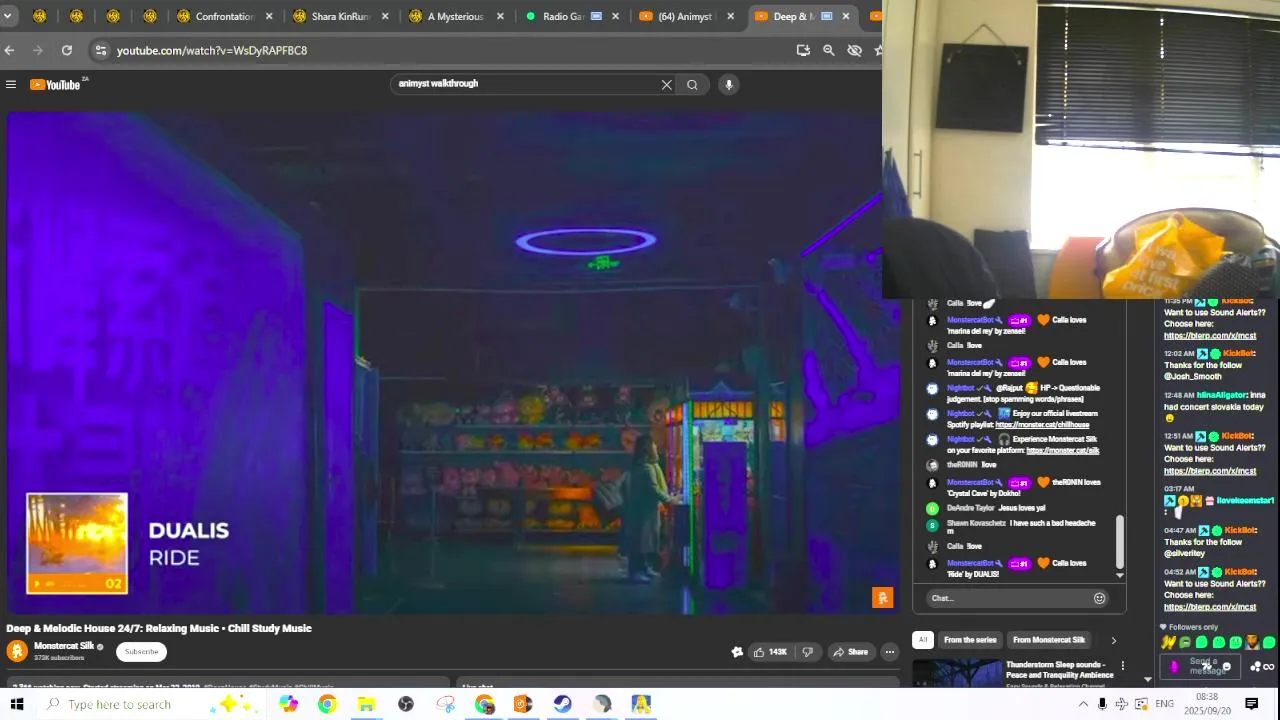Open options for Thunderstorm Sleep sounds video
The height and width of the screenshot is (720, 1280).
(x=1122, y=665)
